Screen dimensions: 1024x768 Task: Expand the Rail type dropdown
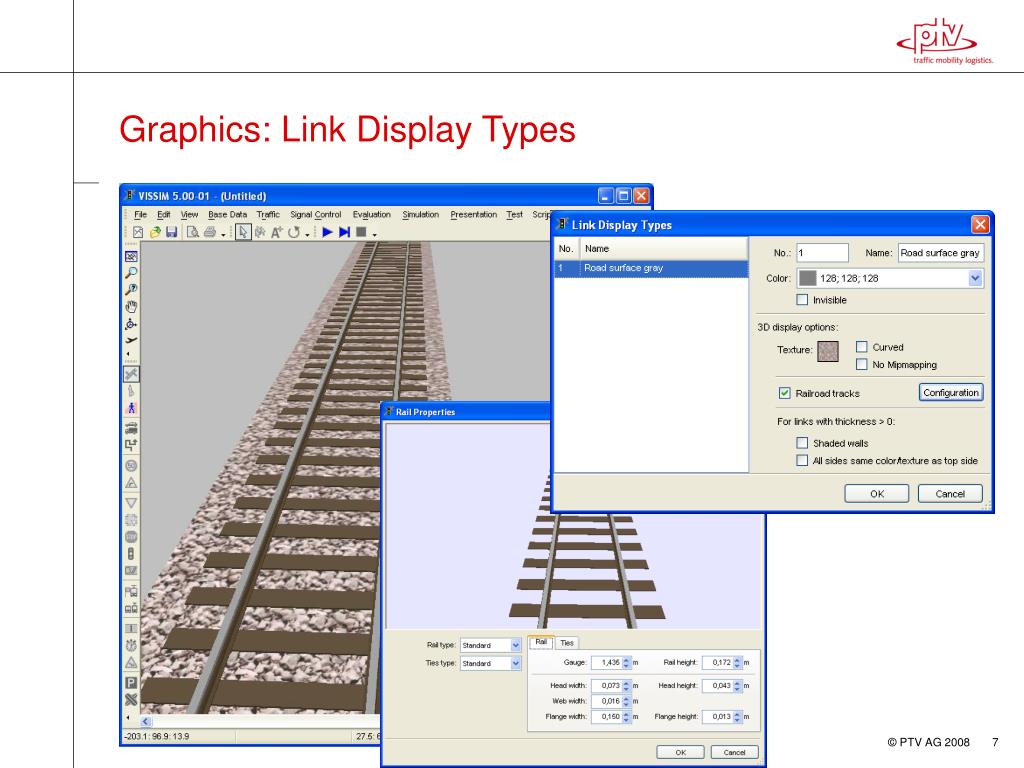pyautogui.click(x=516, y=645)
